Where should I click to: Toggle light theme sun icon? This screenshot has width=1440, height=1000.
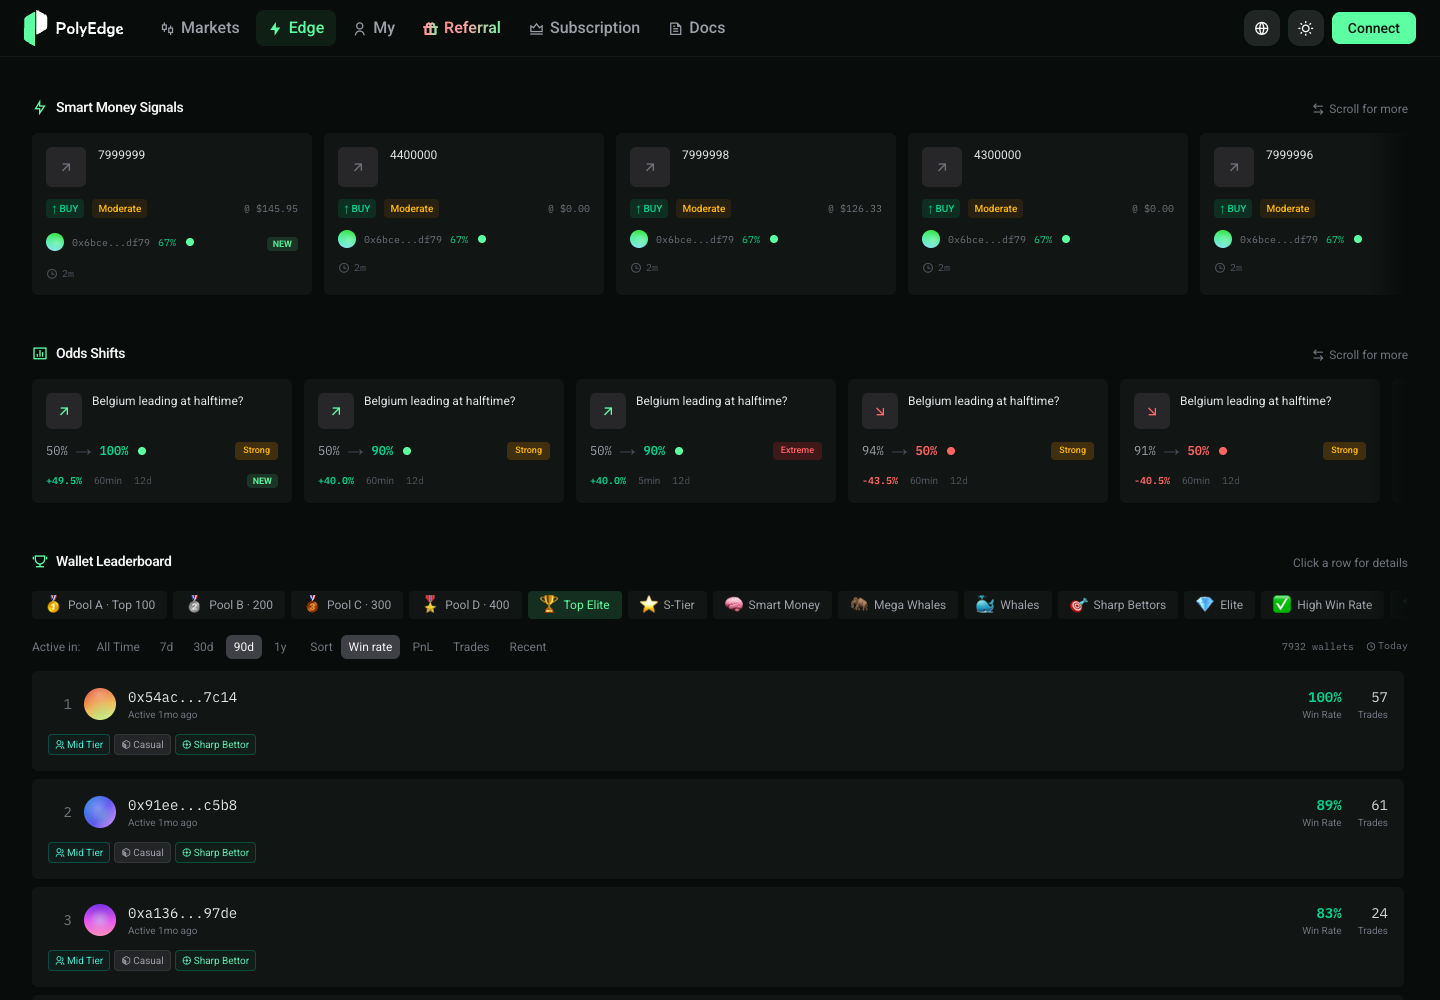point(1306,28)
